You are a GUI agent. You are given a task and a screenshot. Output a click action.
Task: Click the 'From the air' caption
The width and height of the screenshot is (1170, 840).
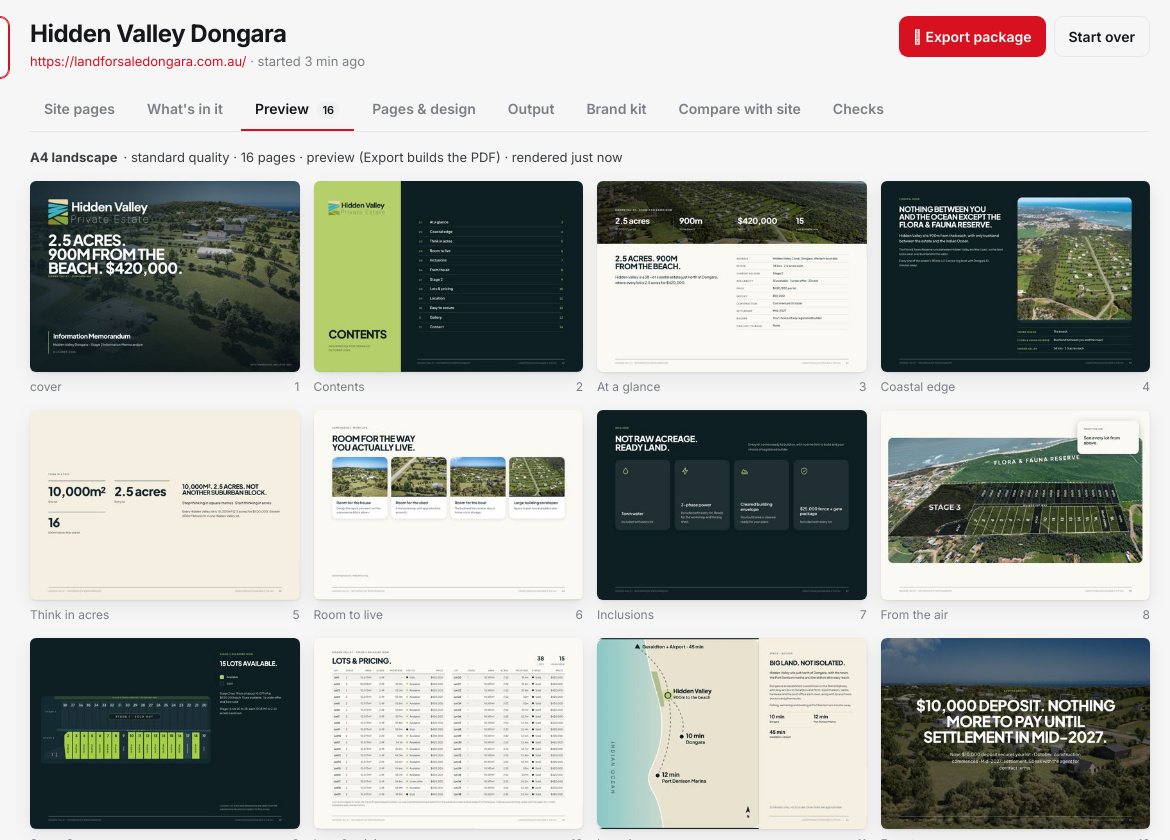tap(914, 615)
